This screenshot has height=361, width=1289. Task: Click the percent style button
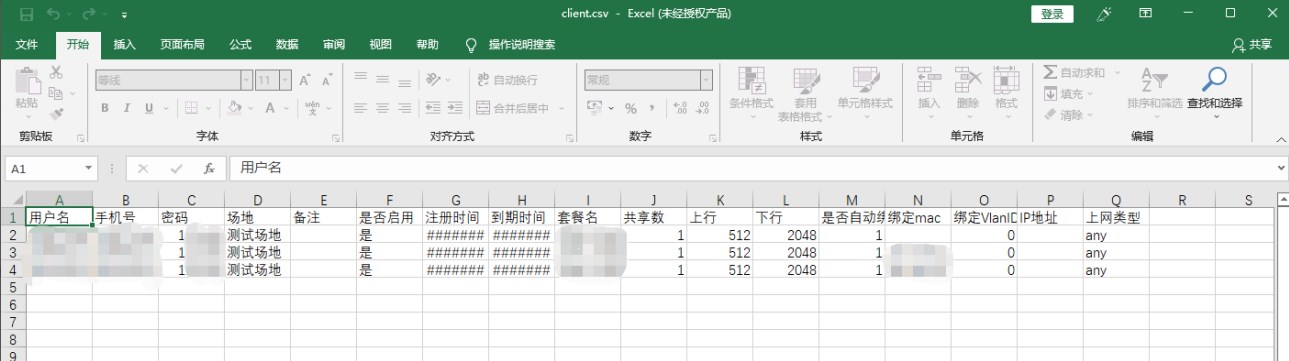pyautogui.click(x=630, y=108)
